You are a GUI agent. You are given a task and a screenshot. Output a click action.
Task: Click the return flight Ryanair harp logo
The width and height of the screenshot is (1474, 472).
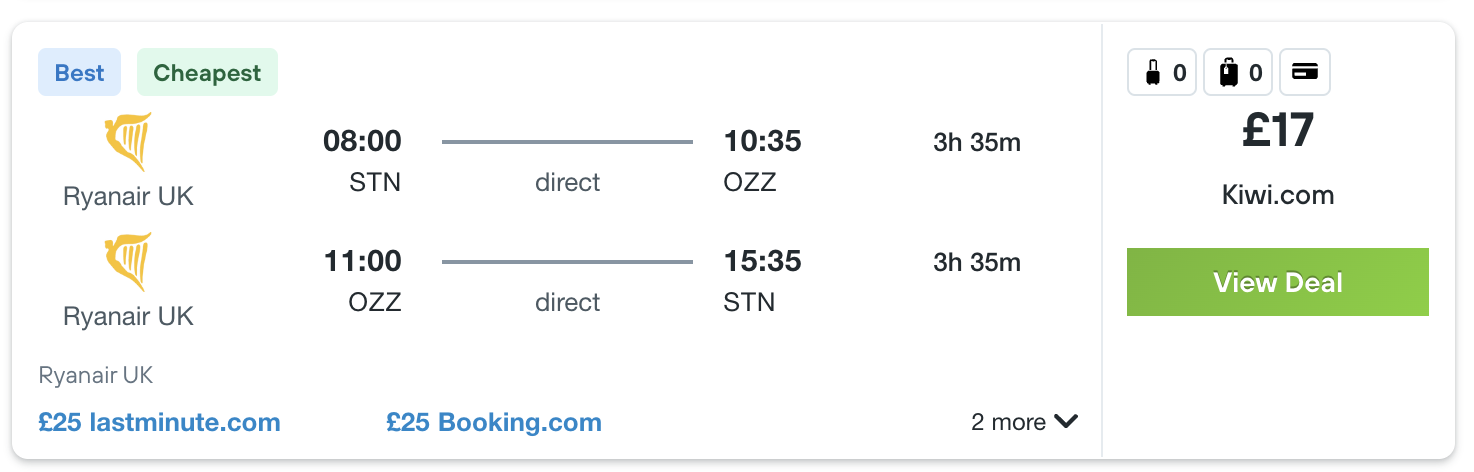pos(128,262)
